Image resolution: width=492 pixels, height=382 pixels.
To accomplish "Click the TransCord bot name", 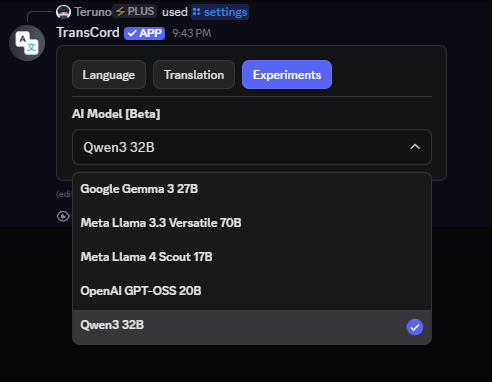I will [88, 32].
